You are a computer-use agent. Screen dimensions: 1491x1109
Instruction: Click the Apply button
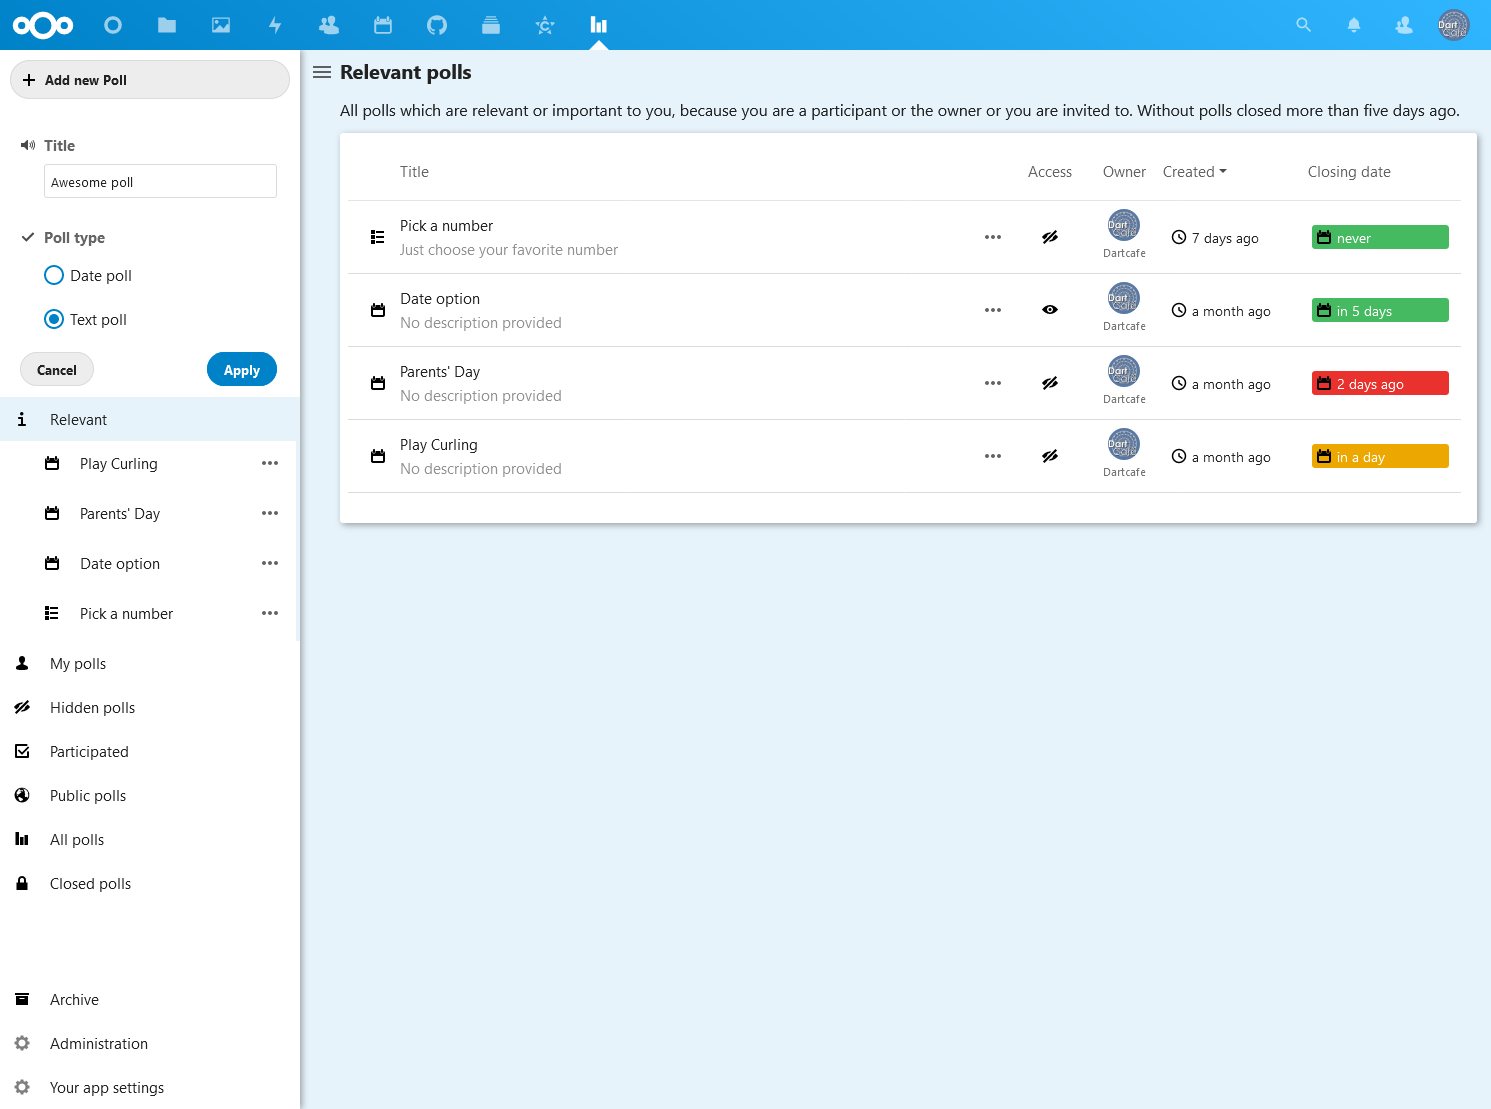click(x=241, y=369)
